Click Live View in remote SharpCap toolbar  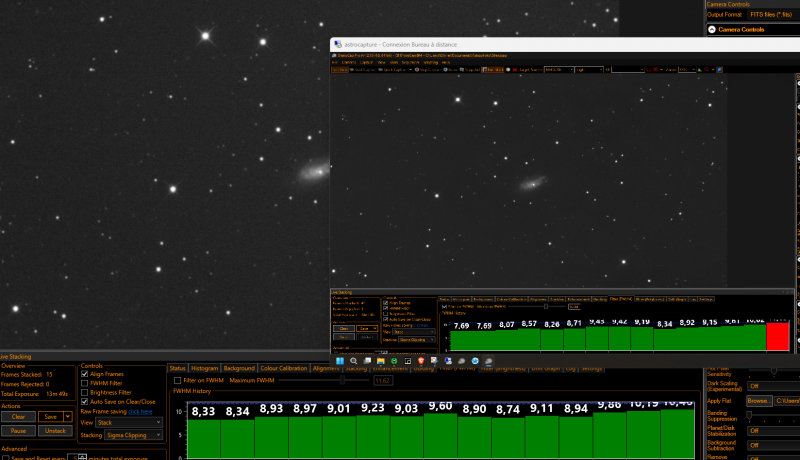point(340,69)
